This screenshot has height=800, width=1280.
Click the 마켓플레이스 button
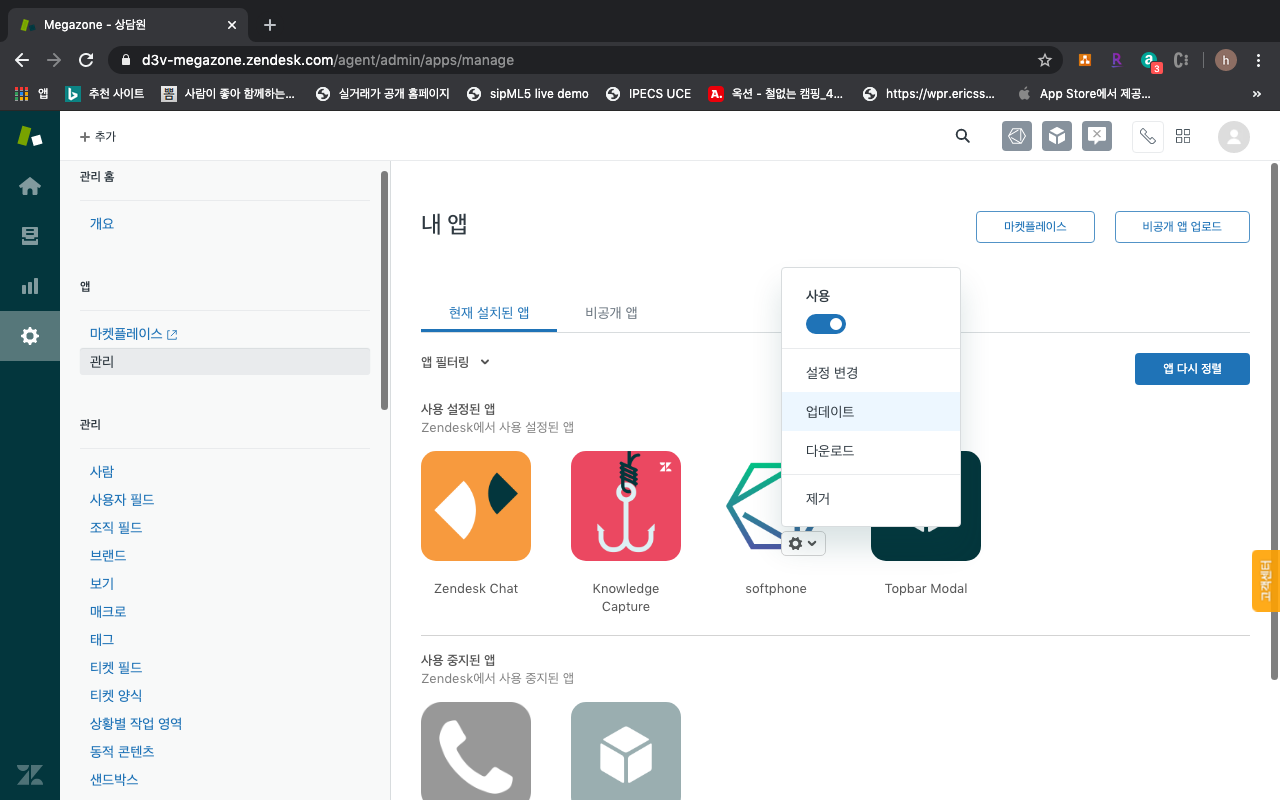pos(1035,227)
